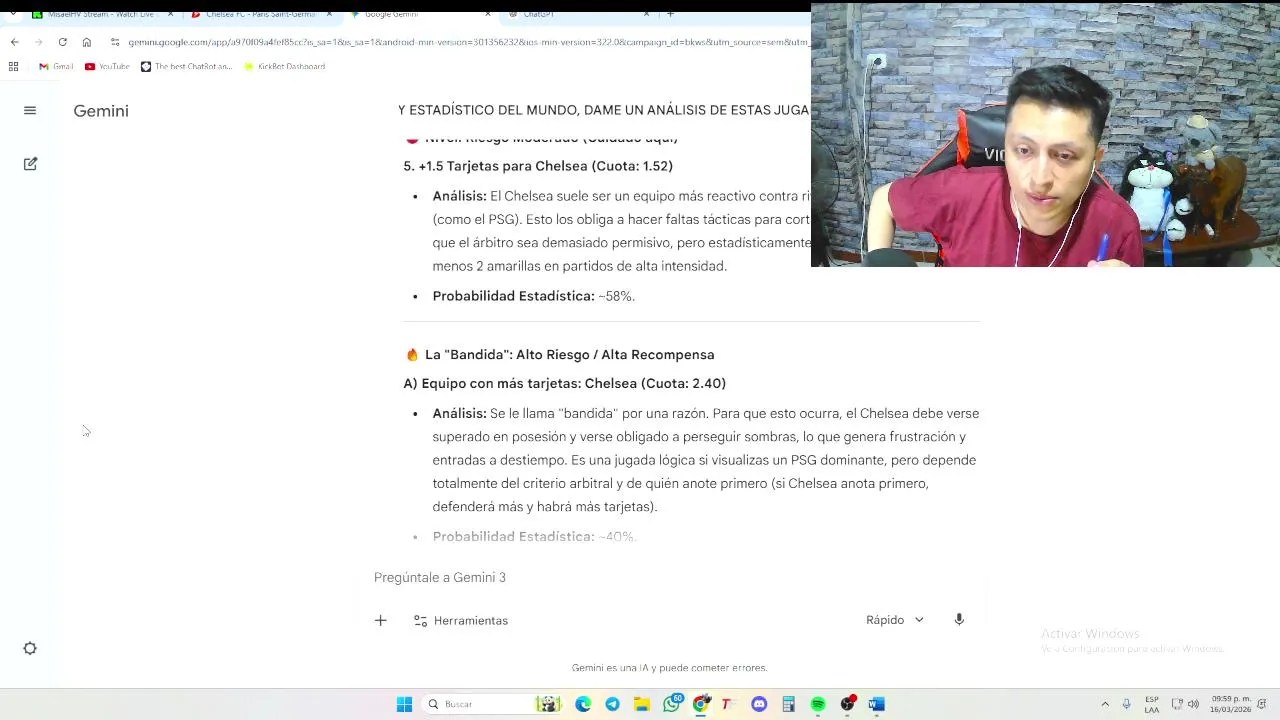Click the plus attachment button in prompt box
This screenshot has width=1280, height=720.
pos(380,621)
